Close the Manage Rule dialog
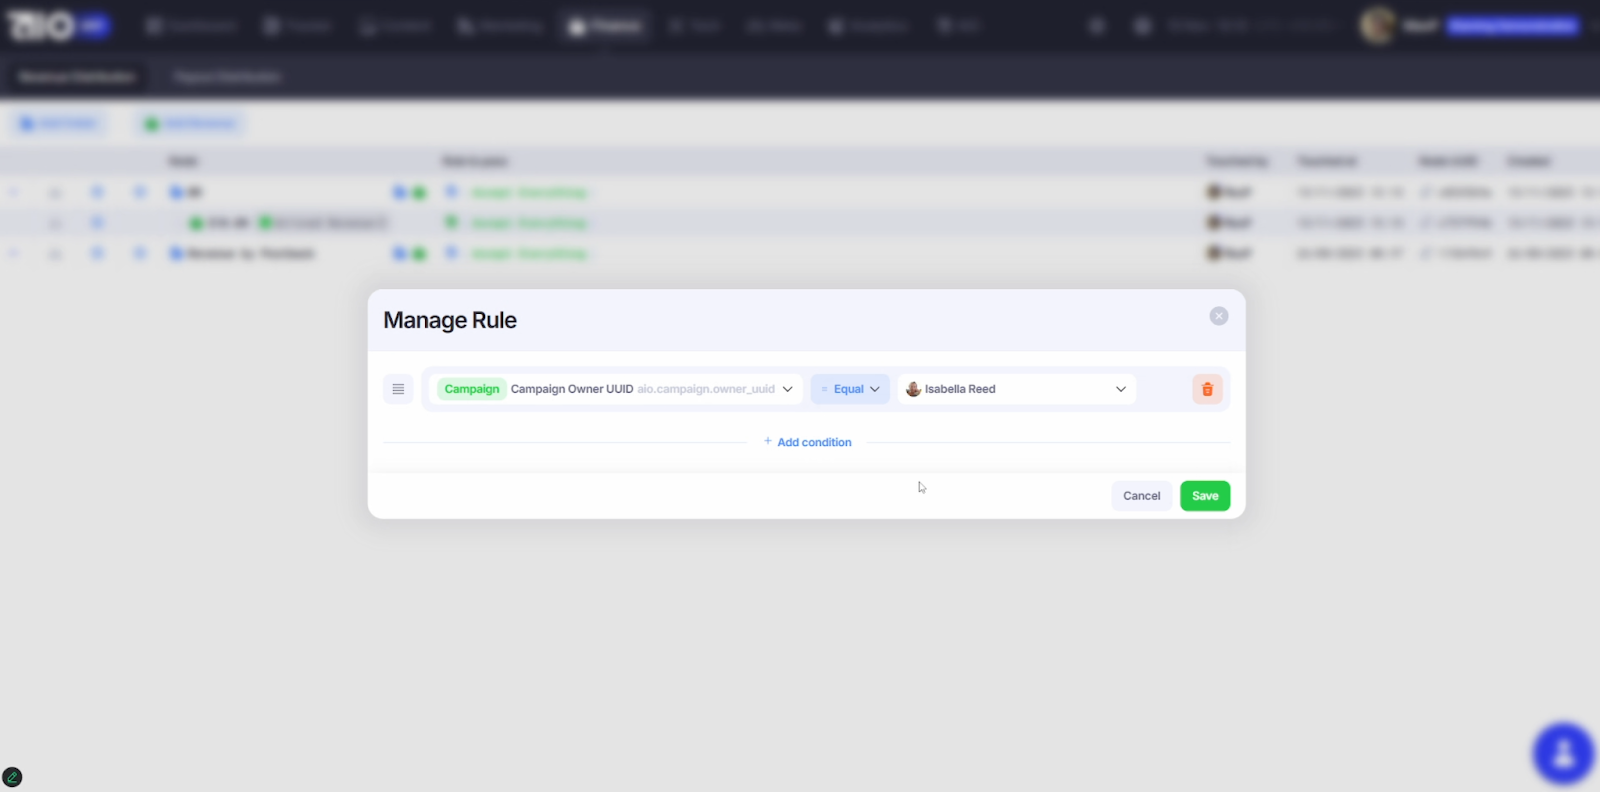 tap(1218, 316)
